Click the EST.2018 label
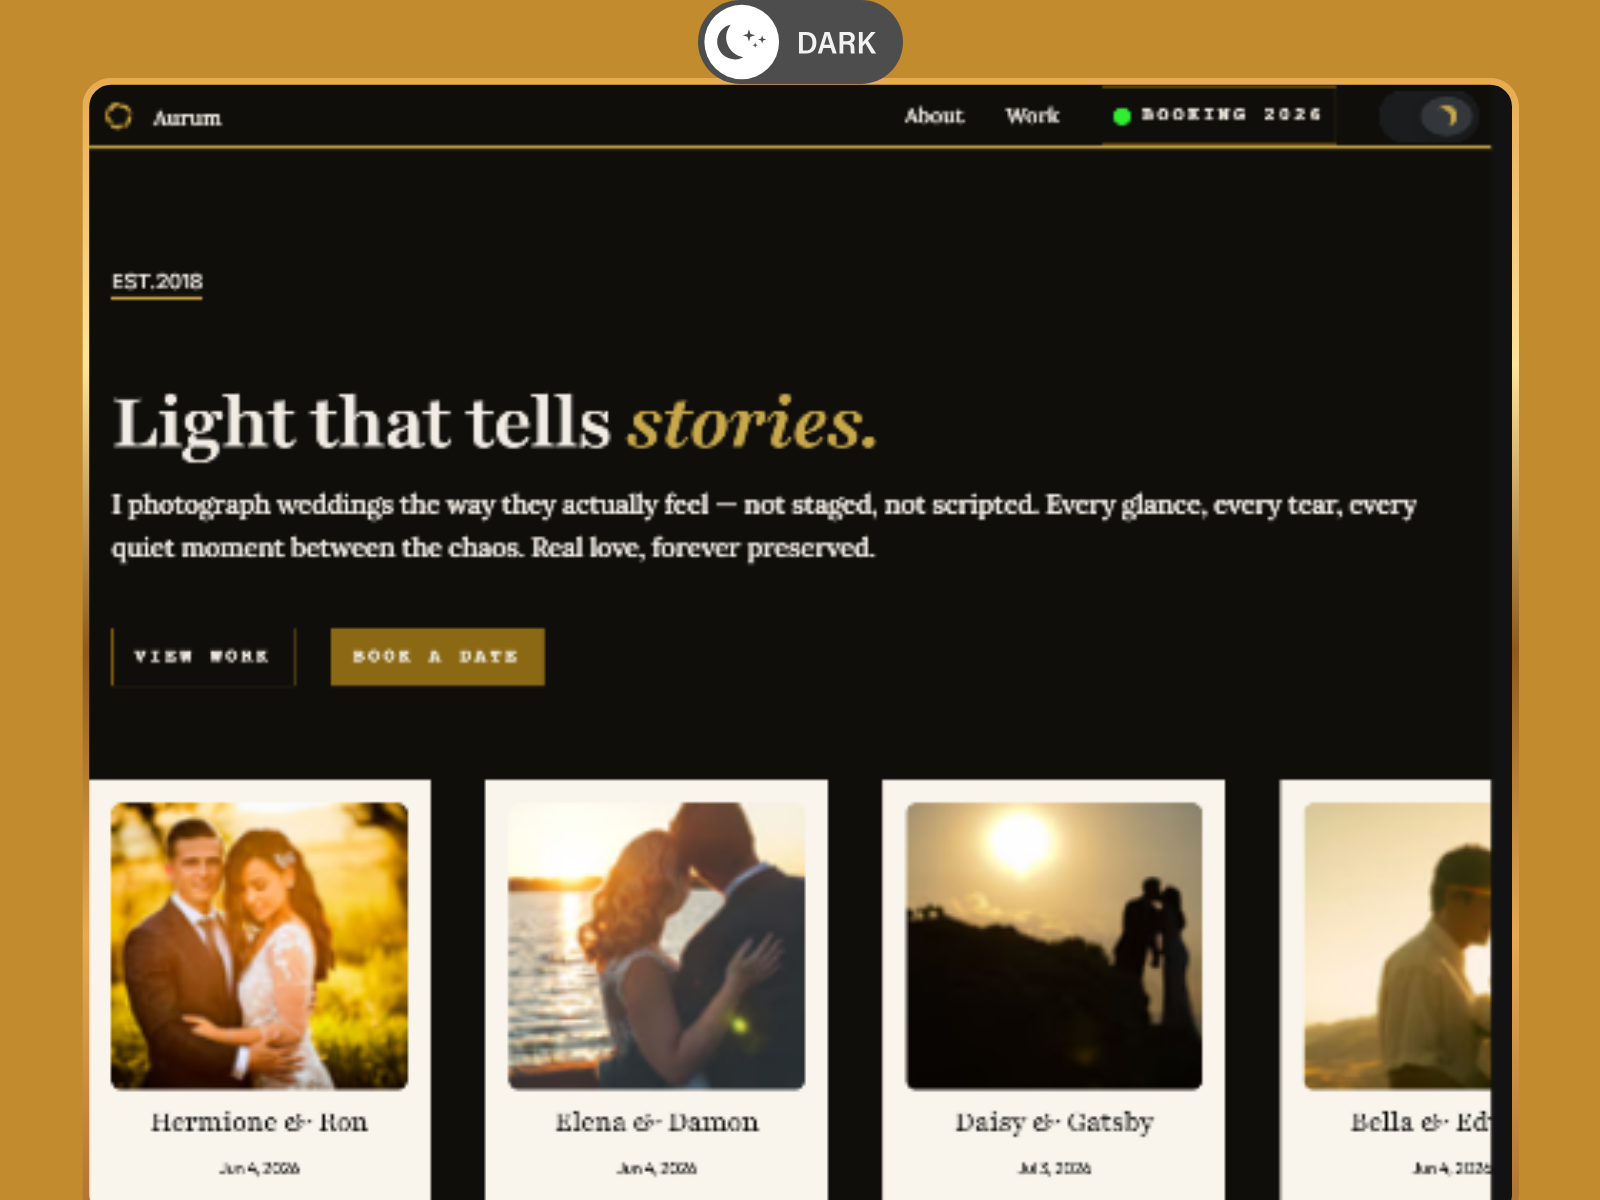This screenshot has height=1200, width=1600. [157, 281]
